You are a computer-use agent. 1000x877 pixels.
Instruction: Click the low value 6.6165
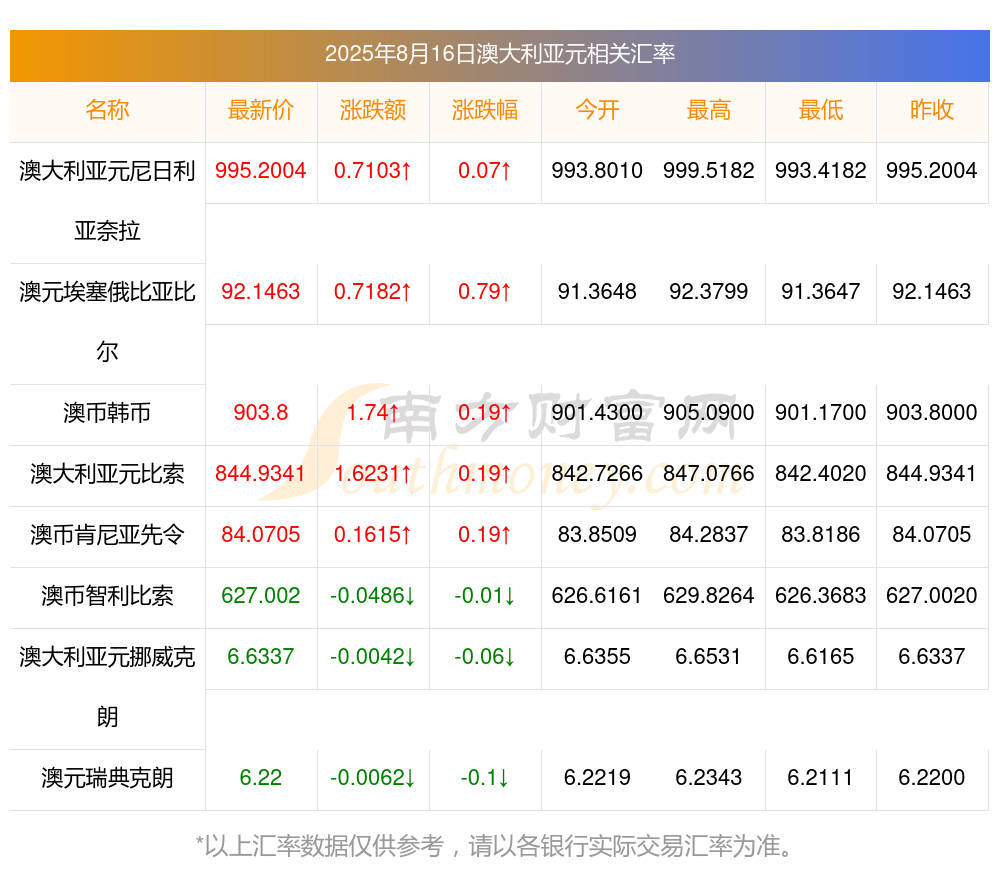click(821, 656)
